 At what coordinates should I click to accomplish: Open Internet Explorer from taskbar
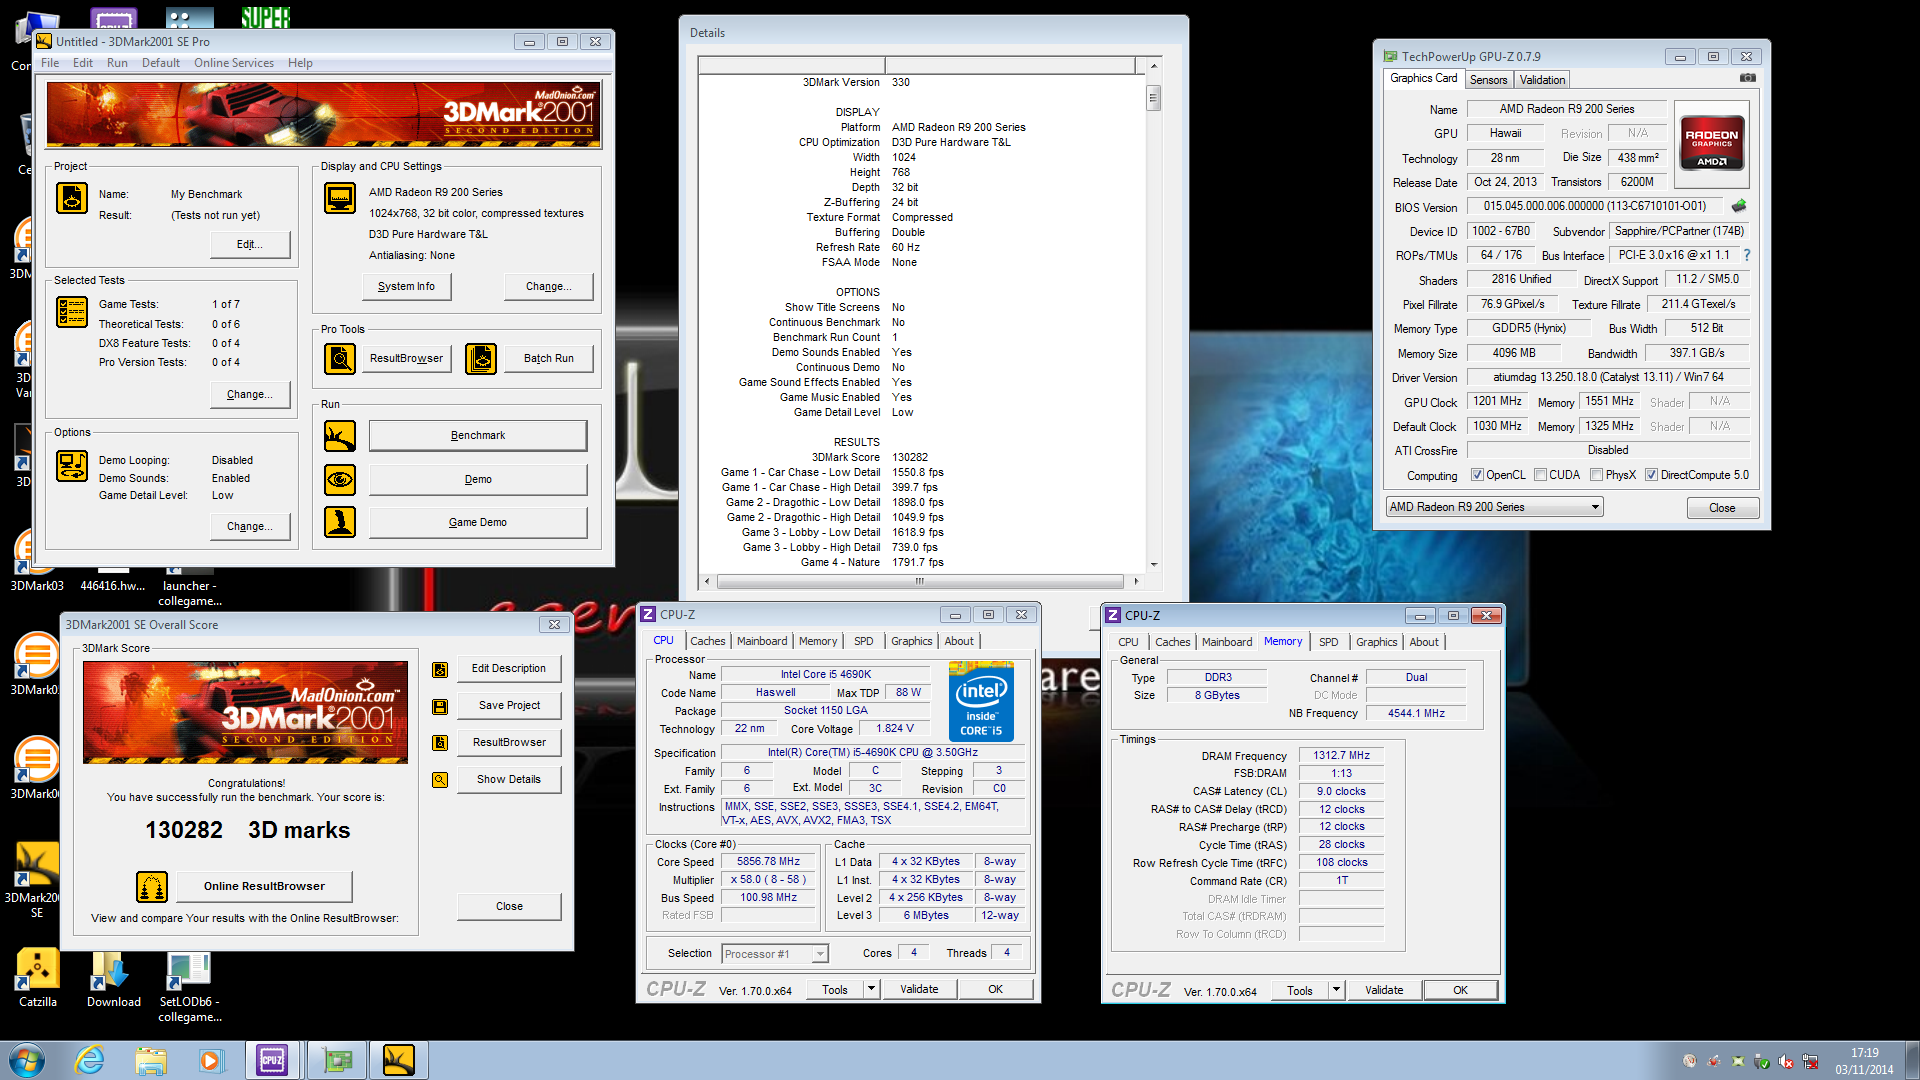(90, 1060)
